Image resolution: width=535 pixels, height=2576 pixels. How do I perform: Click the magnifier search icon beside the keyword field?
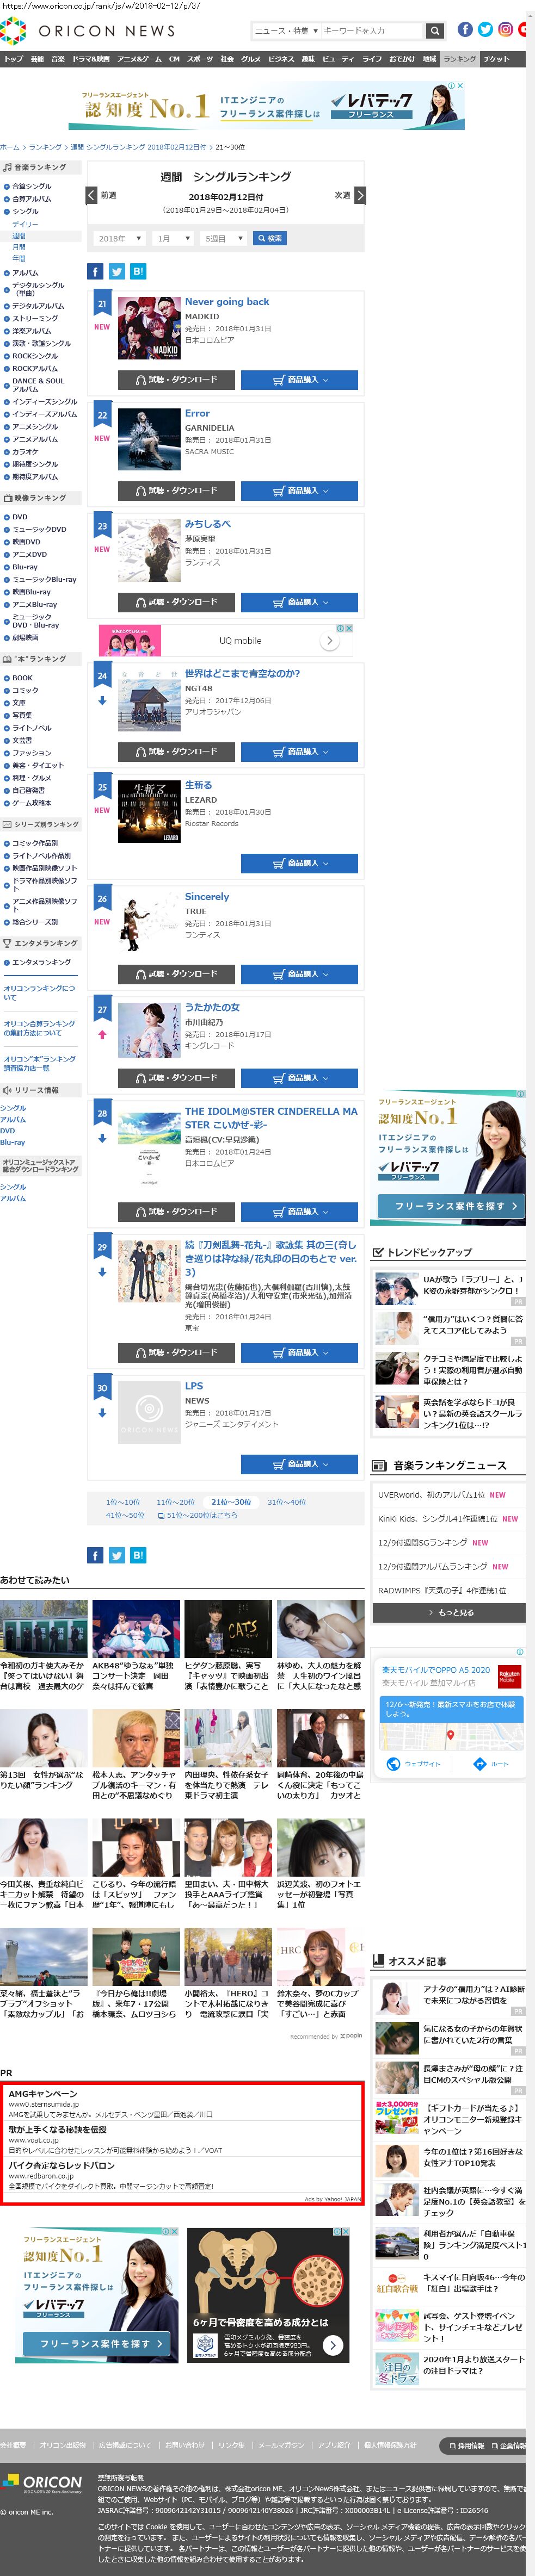click(x=434, y=31)
